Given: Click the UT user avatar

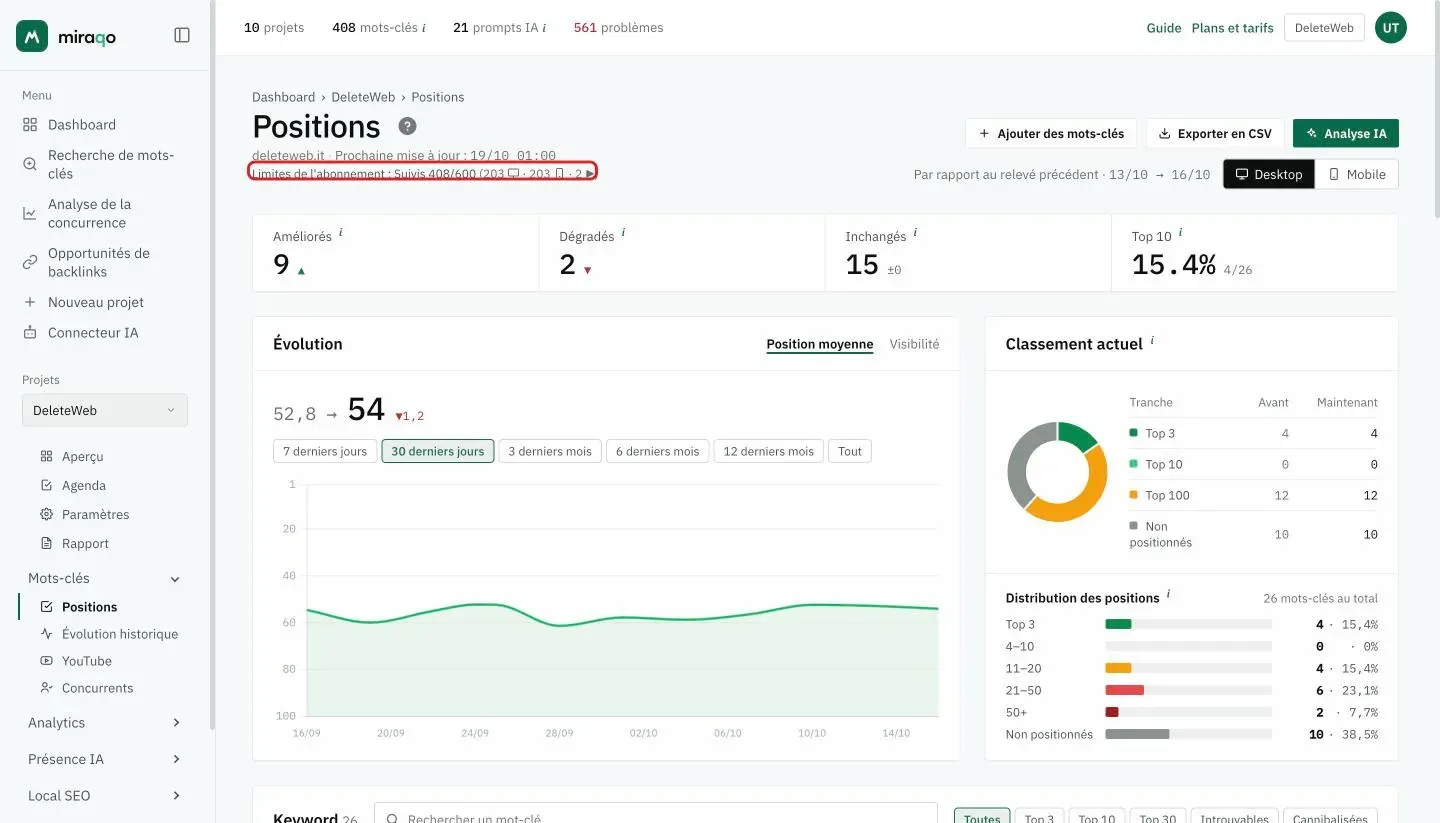Looking at the screenshot, I should tap(1390, 28).
